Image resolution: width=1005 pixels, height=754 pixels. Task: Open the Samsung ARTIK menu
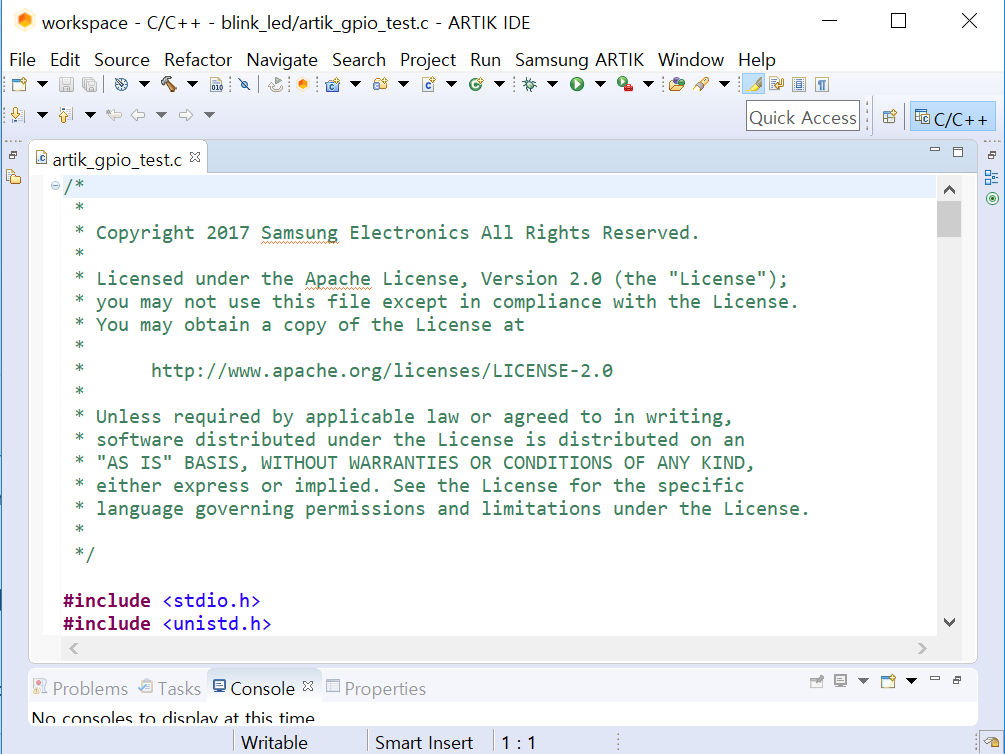pos(579,60)
